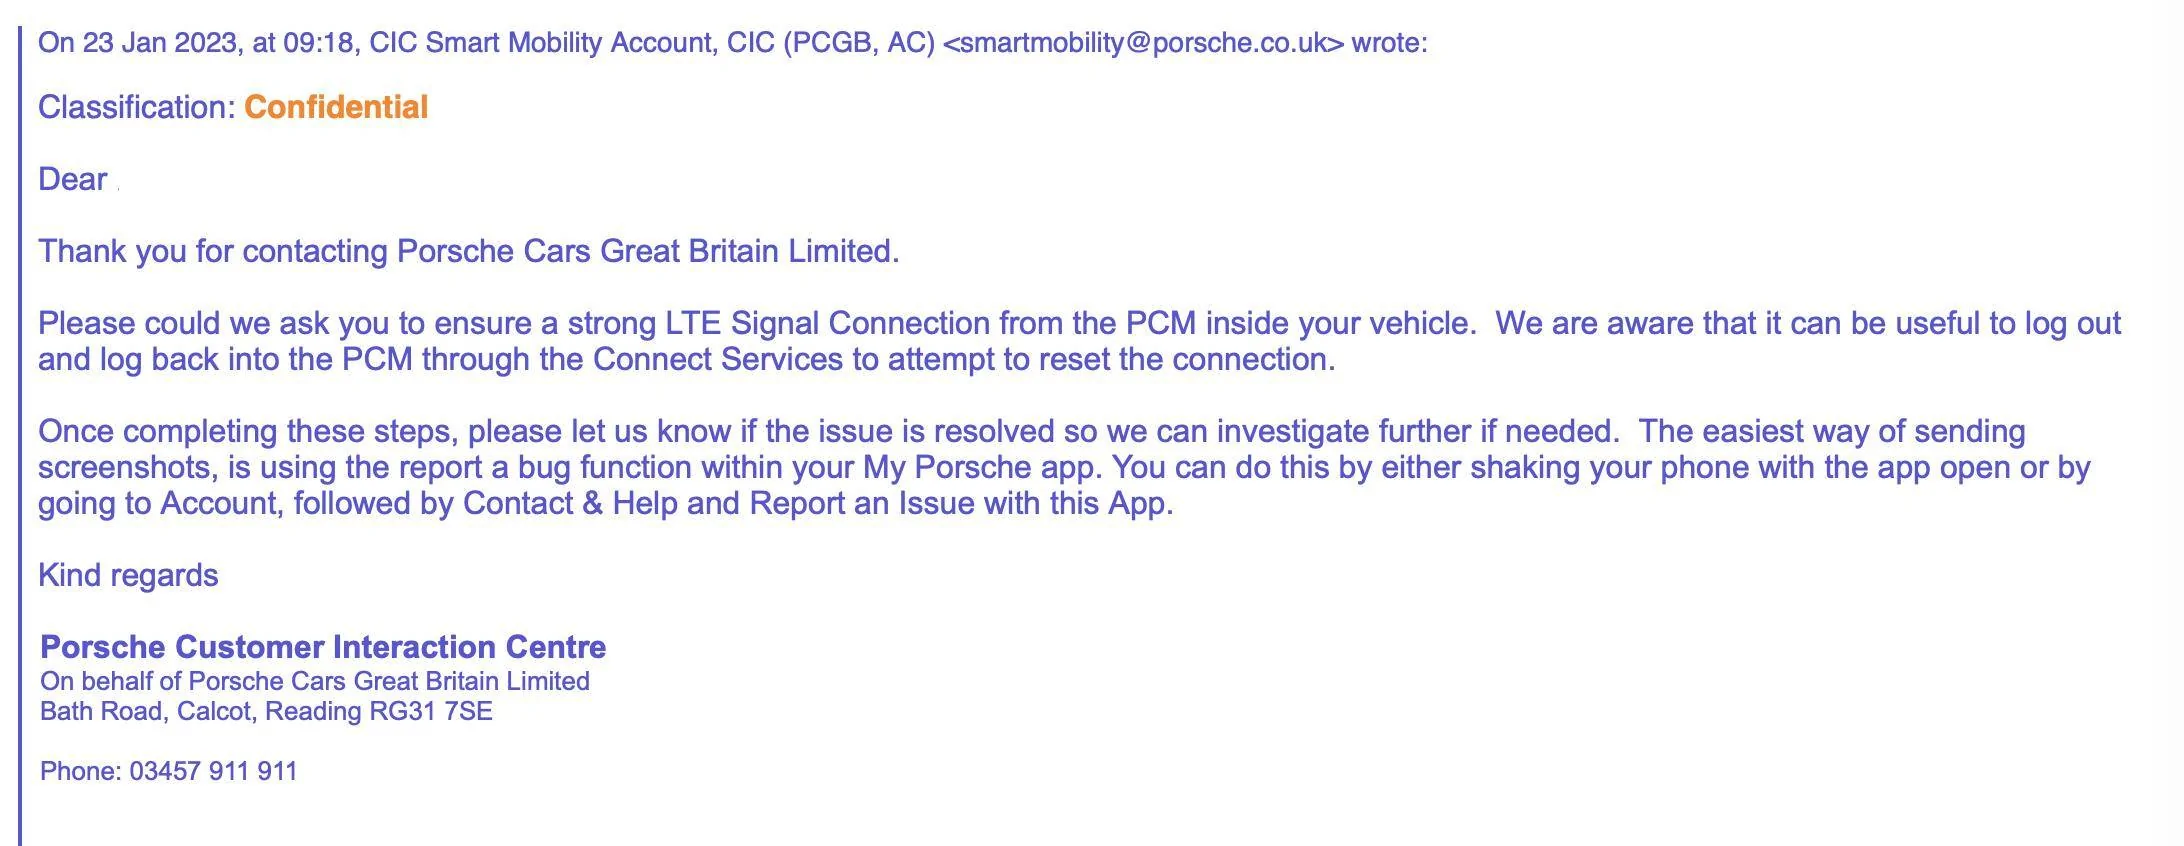2184x846 pixels.
Task: Click 'My Porsche app' in the paragraph
Action: pos(983,467)
